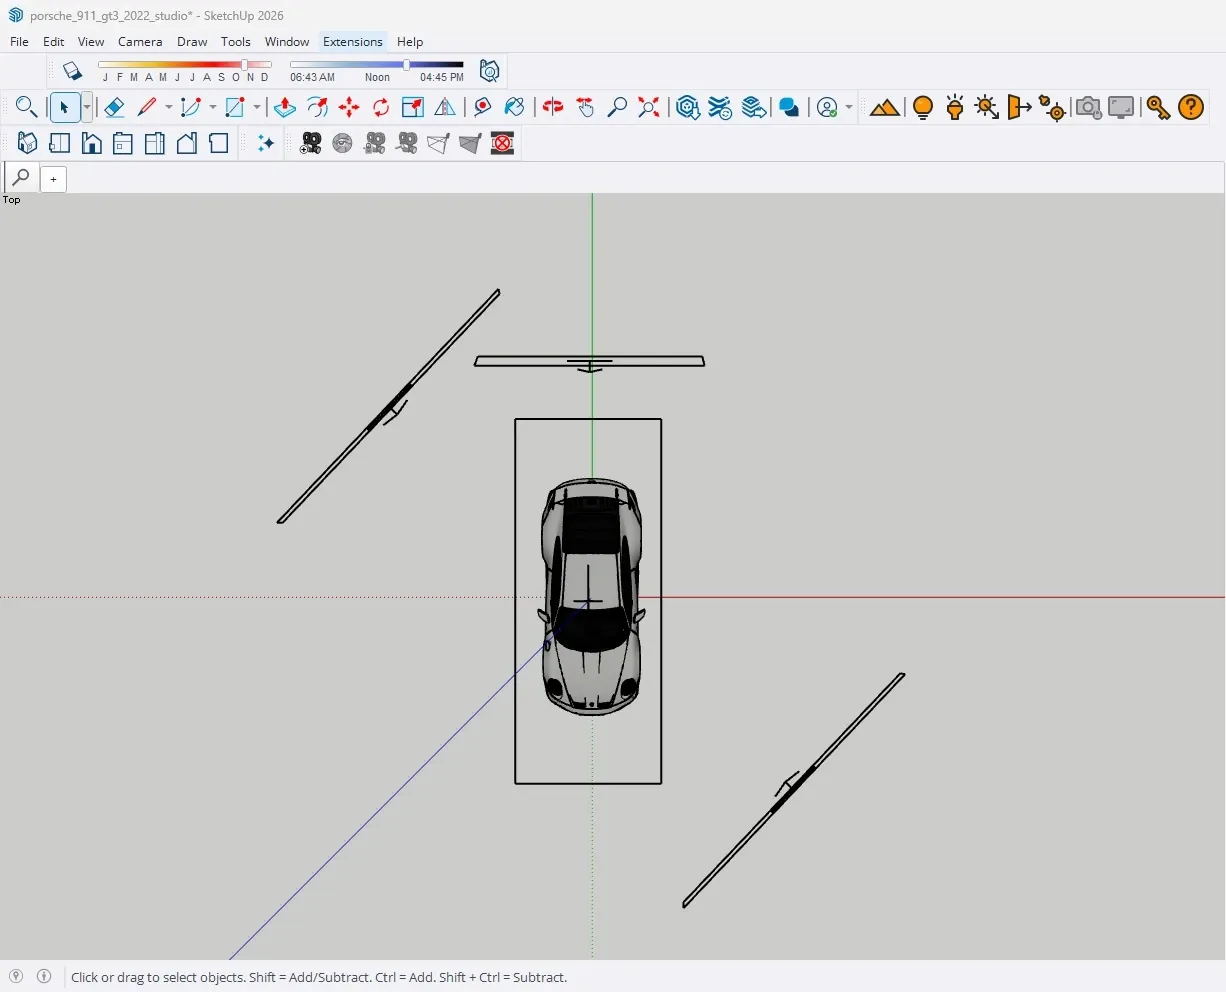Open the View menu
This screenshot has height=992, width=1226.
pos(91,42)
